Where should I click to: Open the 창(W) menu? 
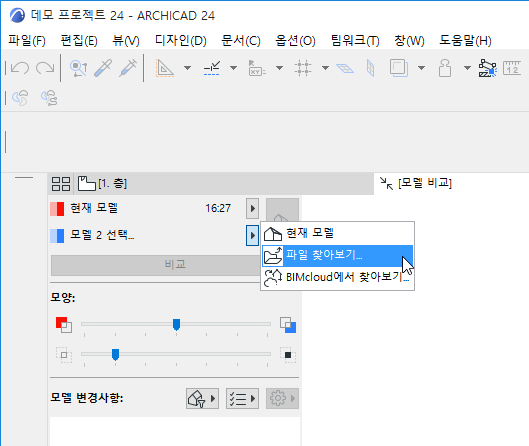click(x=409, y=41)
